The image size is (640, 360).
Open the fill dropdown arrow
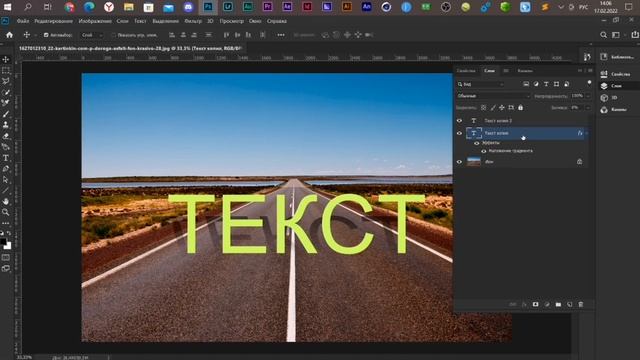tap(588, 108)
